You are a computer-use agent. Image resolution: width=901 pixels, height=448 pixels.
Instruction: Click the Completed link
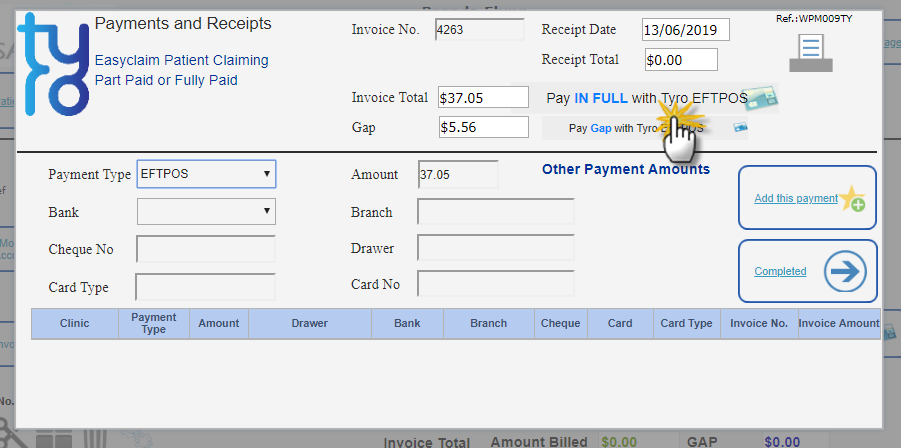780,271
